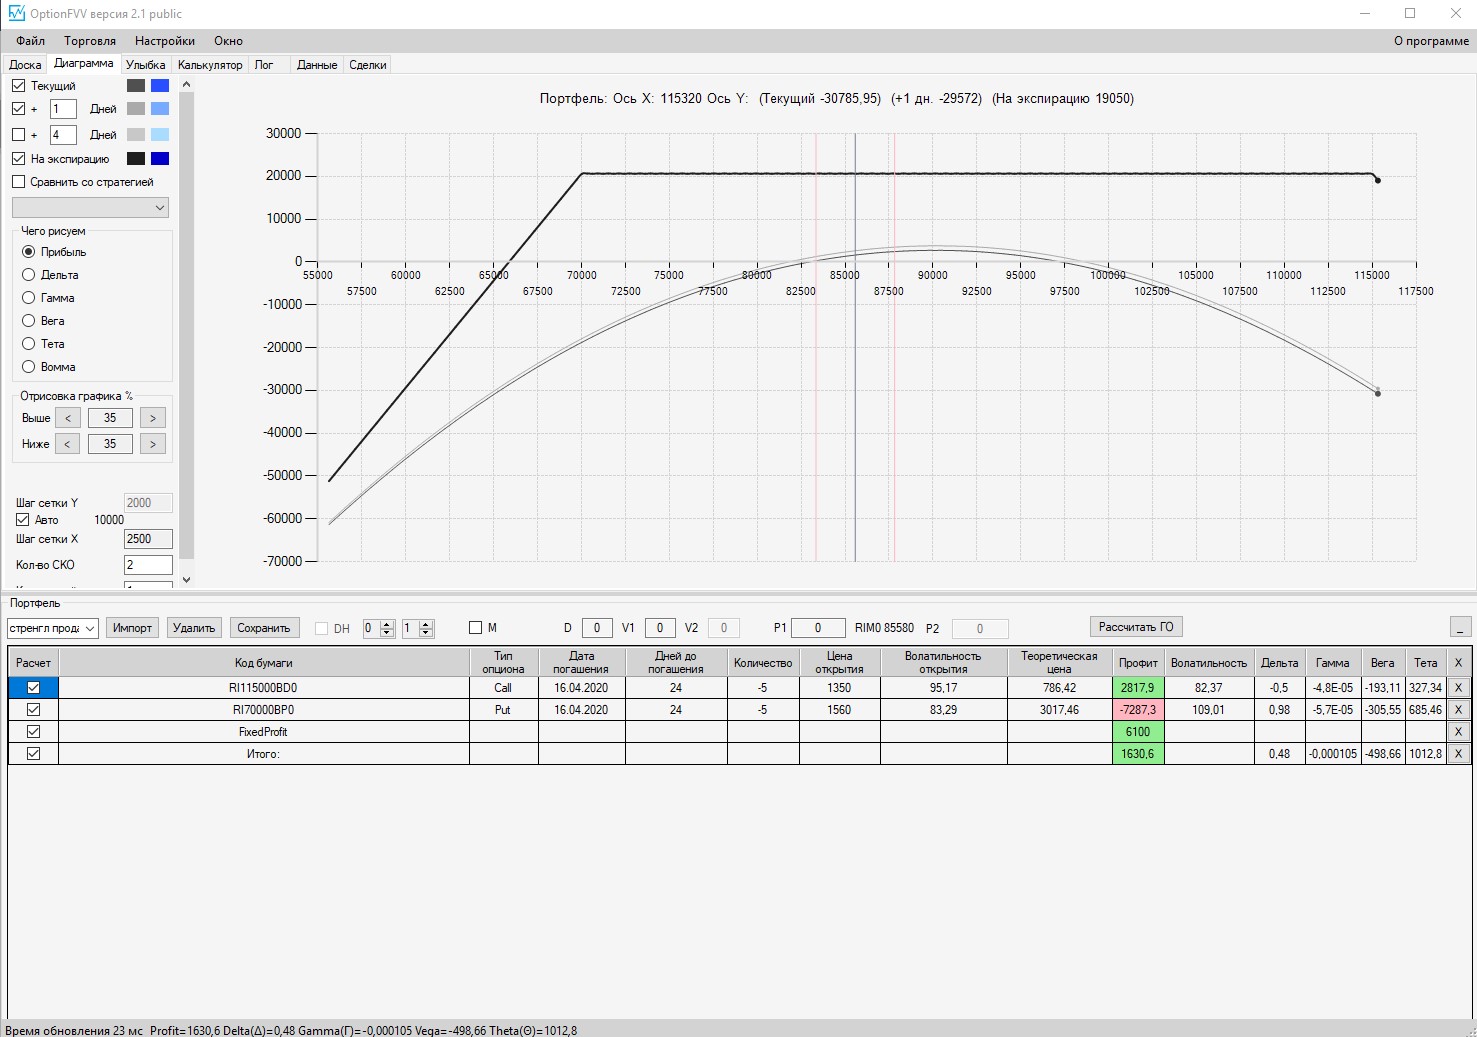Enable the +4 Дней graph checkbox

tap(18, 135)
